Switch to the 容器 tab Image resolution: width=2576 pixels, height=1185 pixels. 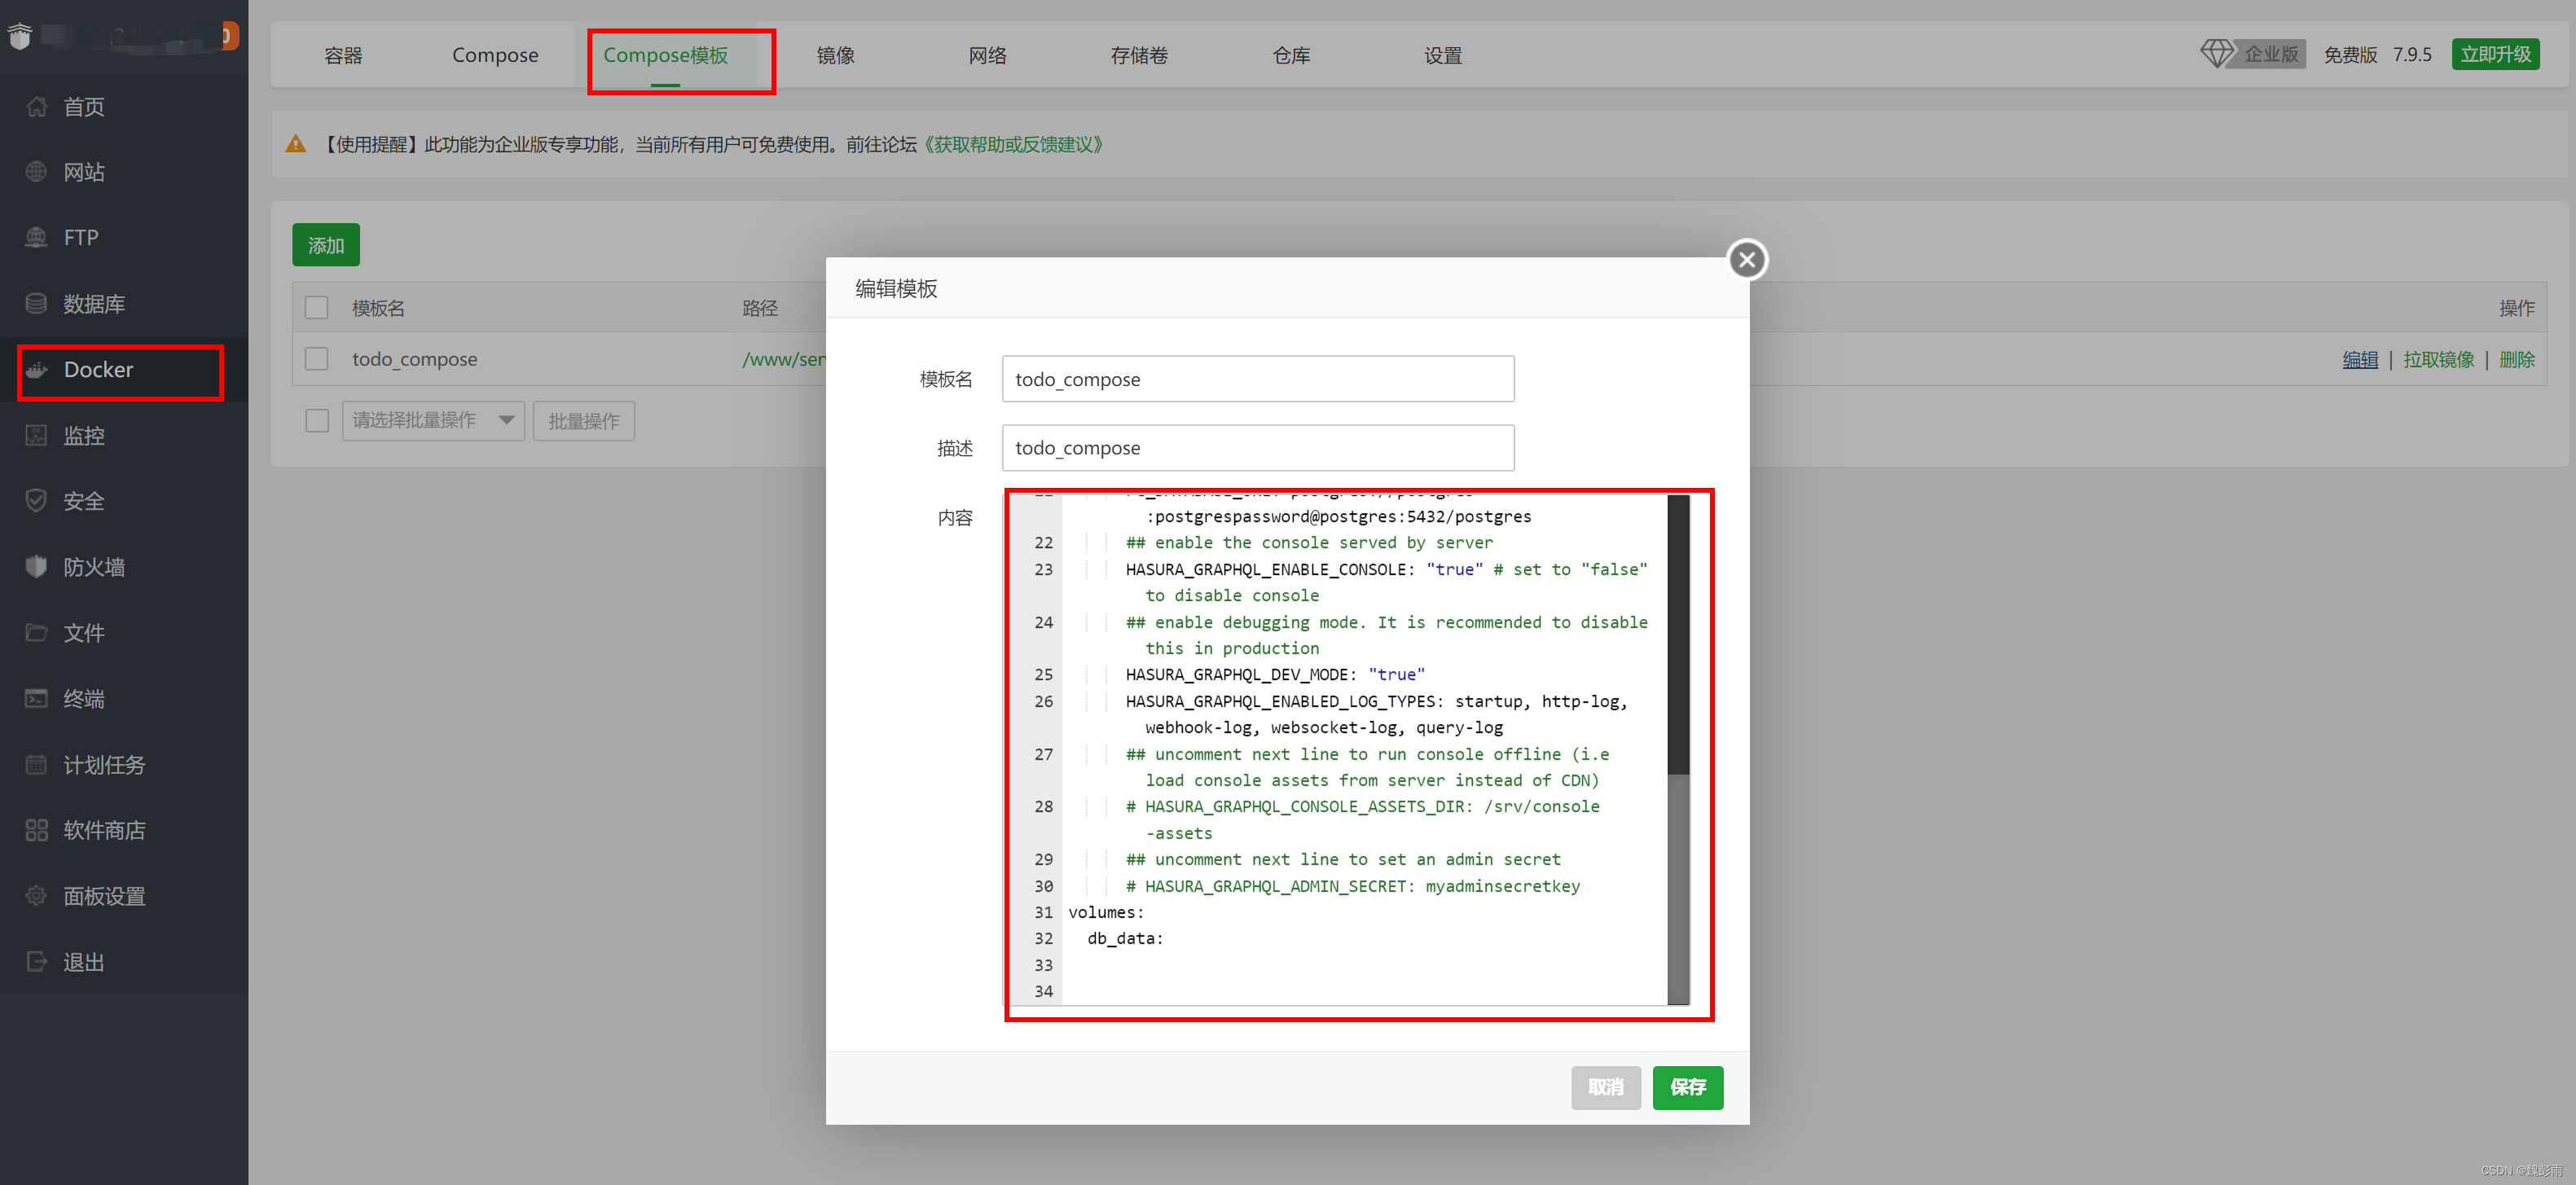pyautogui.click(x=343, y=55)
